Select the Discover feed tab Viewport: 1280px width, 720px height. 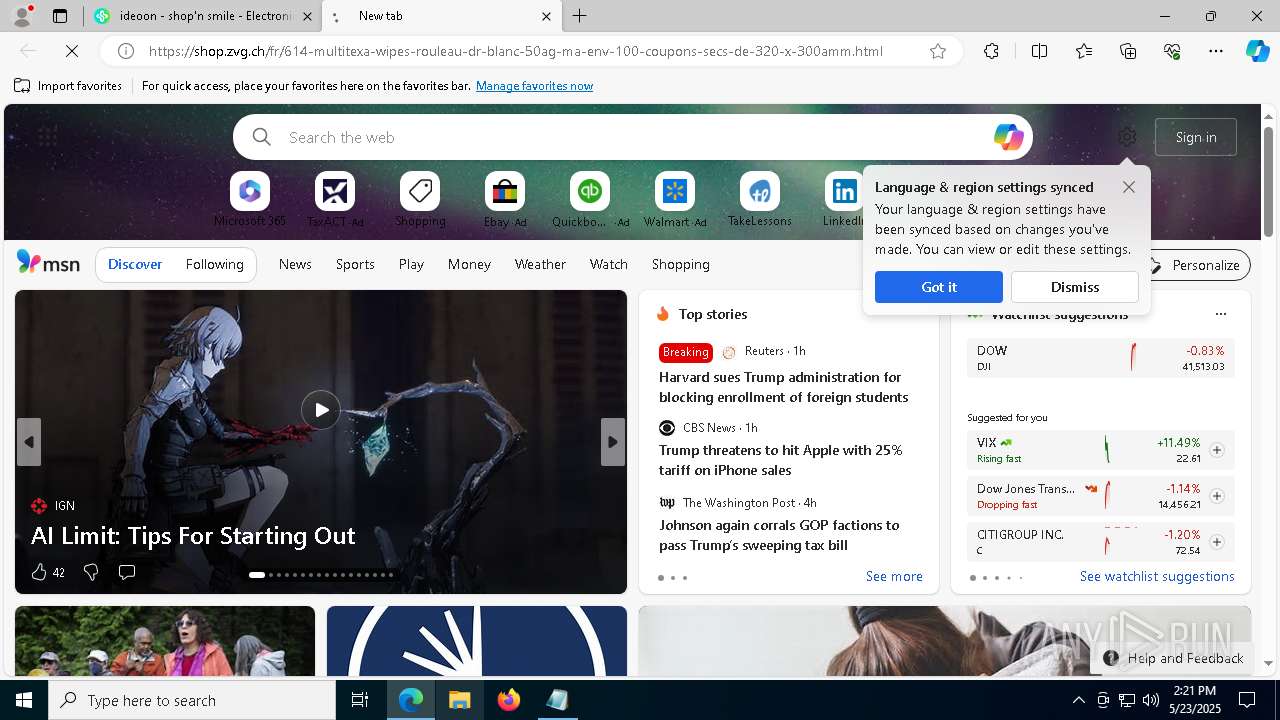coord(135,264)
